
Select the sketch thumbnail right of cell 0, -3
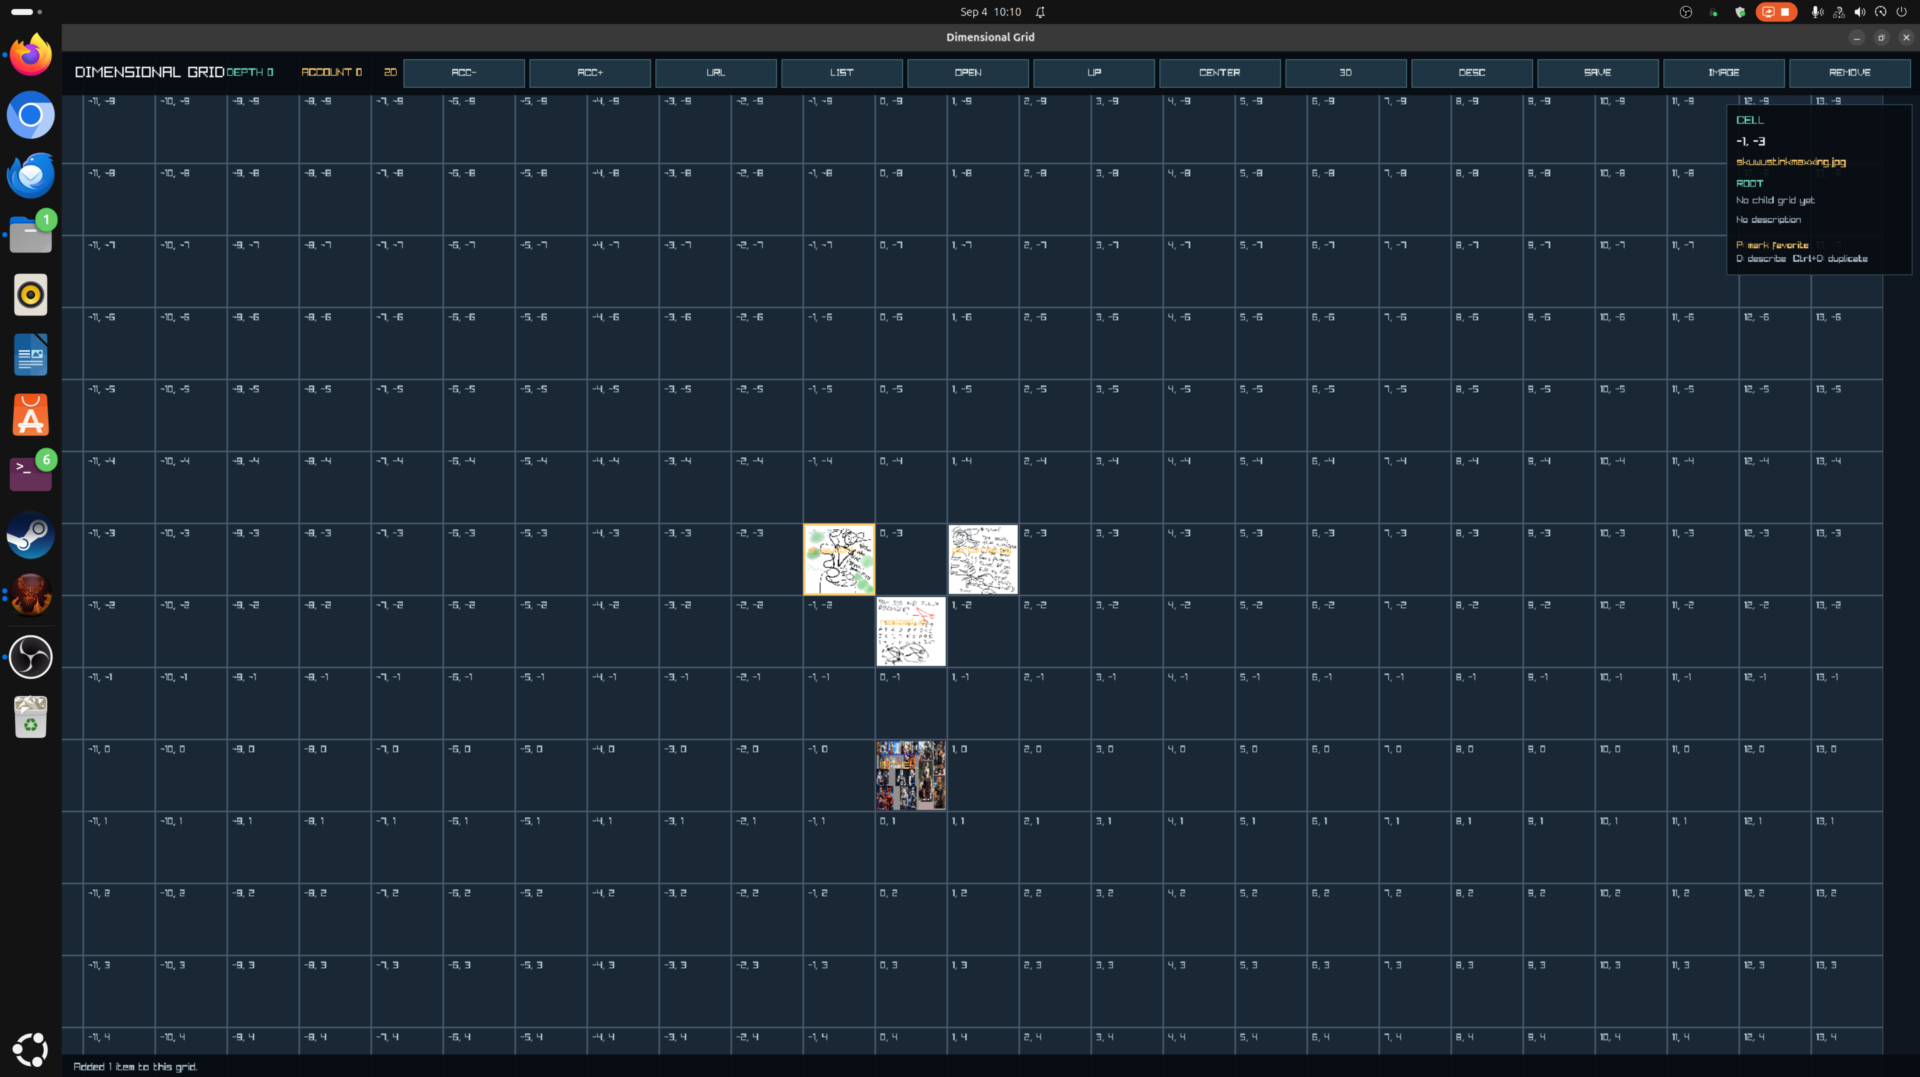[983, 560]
